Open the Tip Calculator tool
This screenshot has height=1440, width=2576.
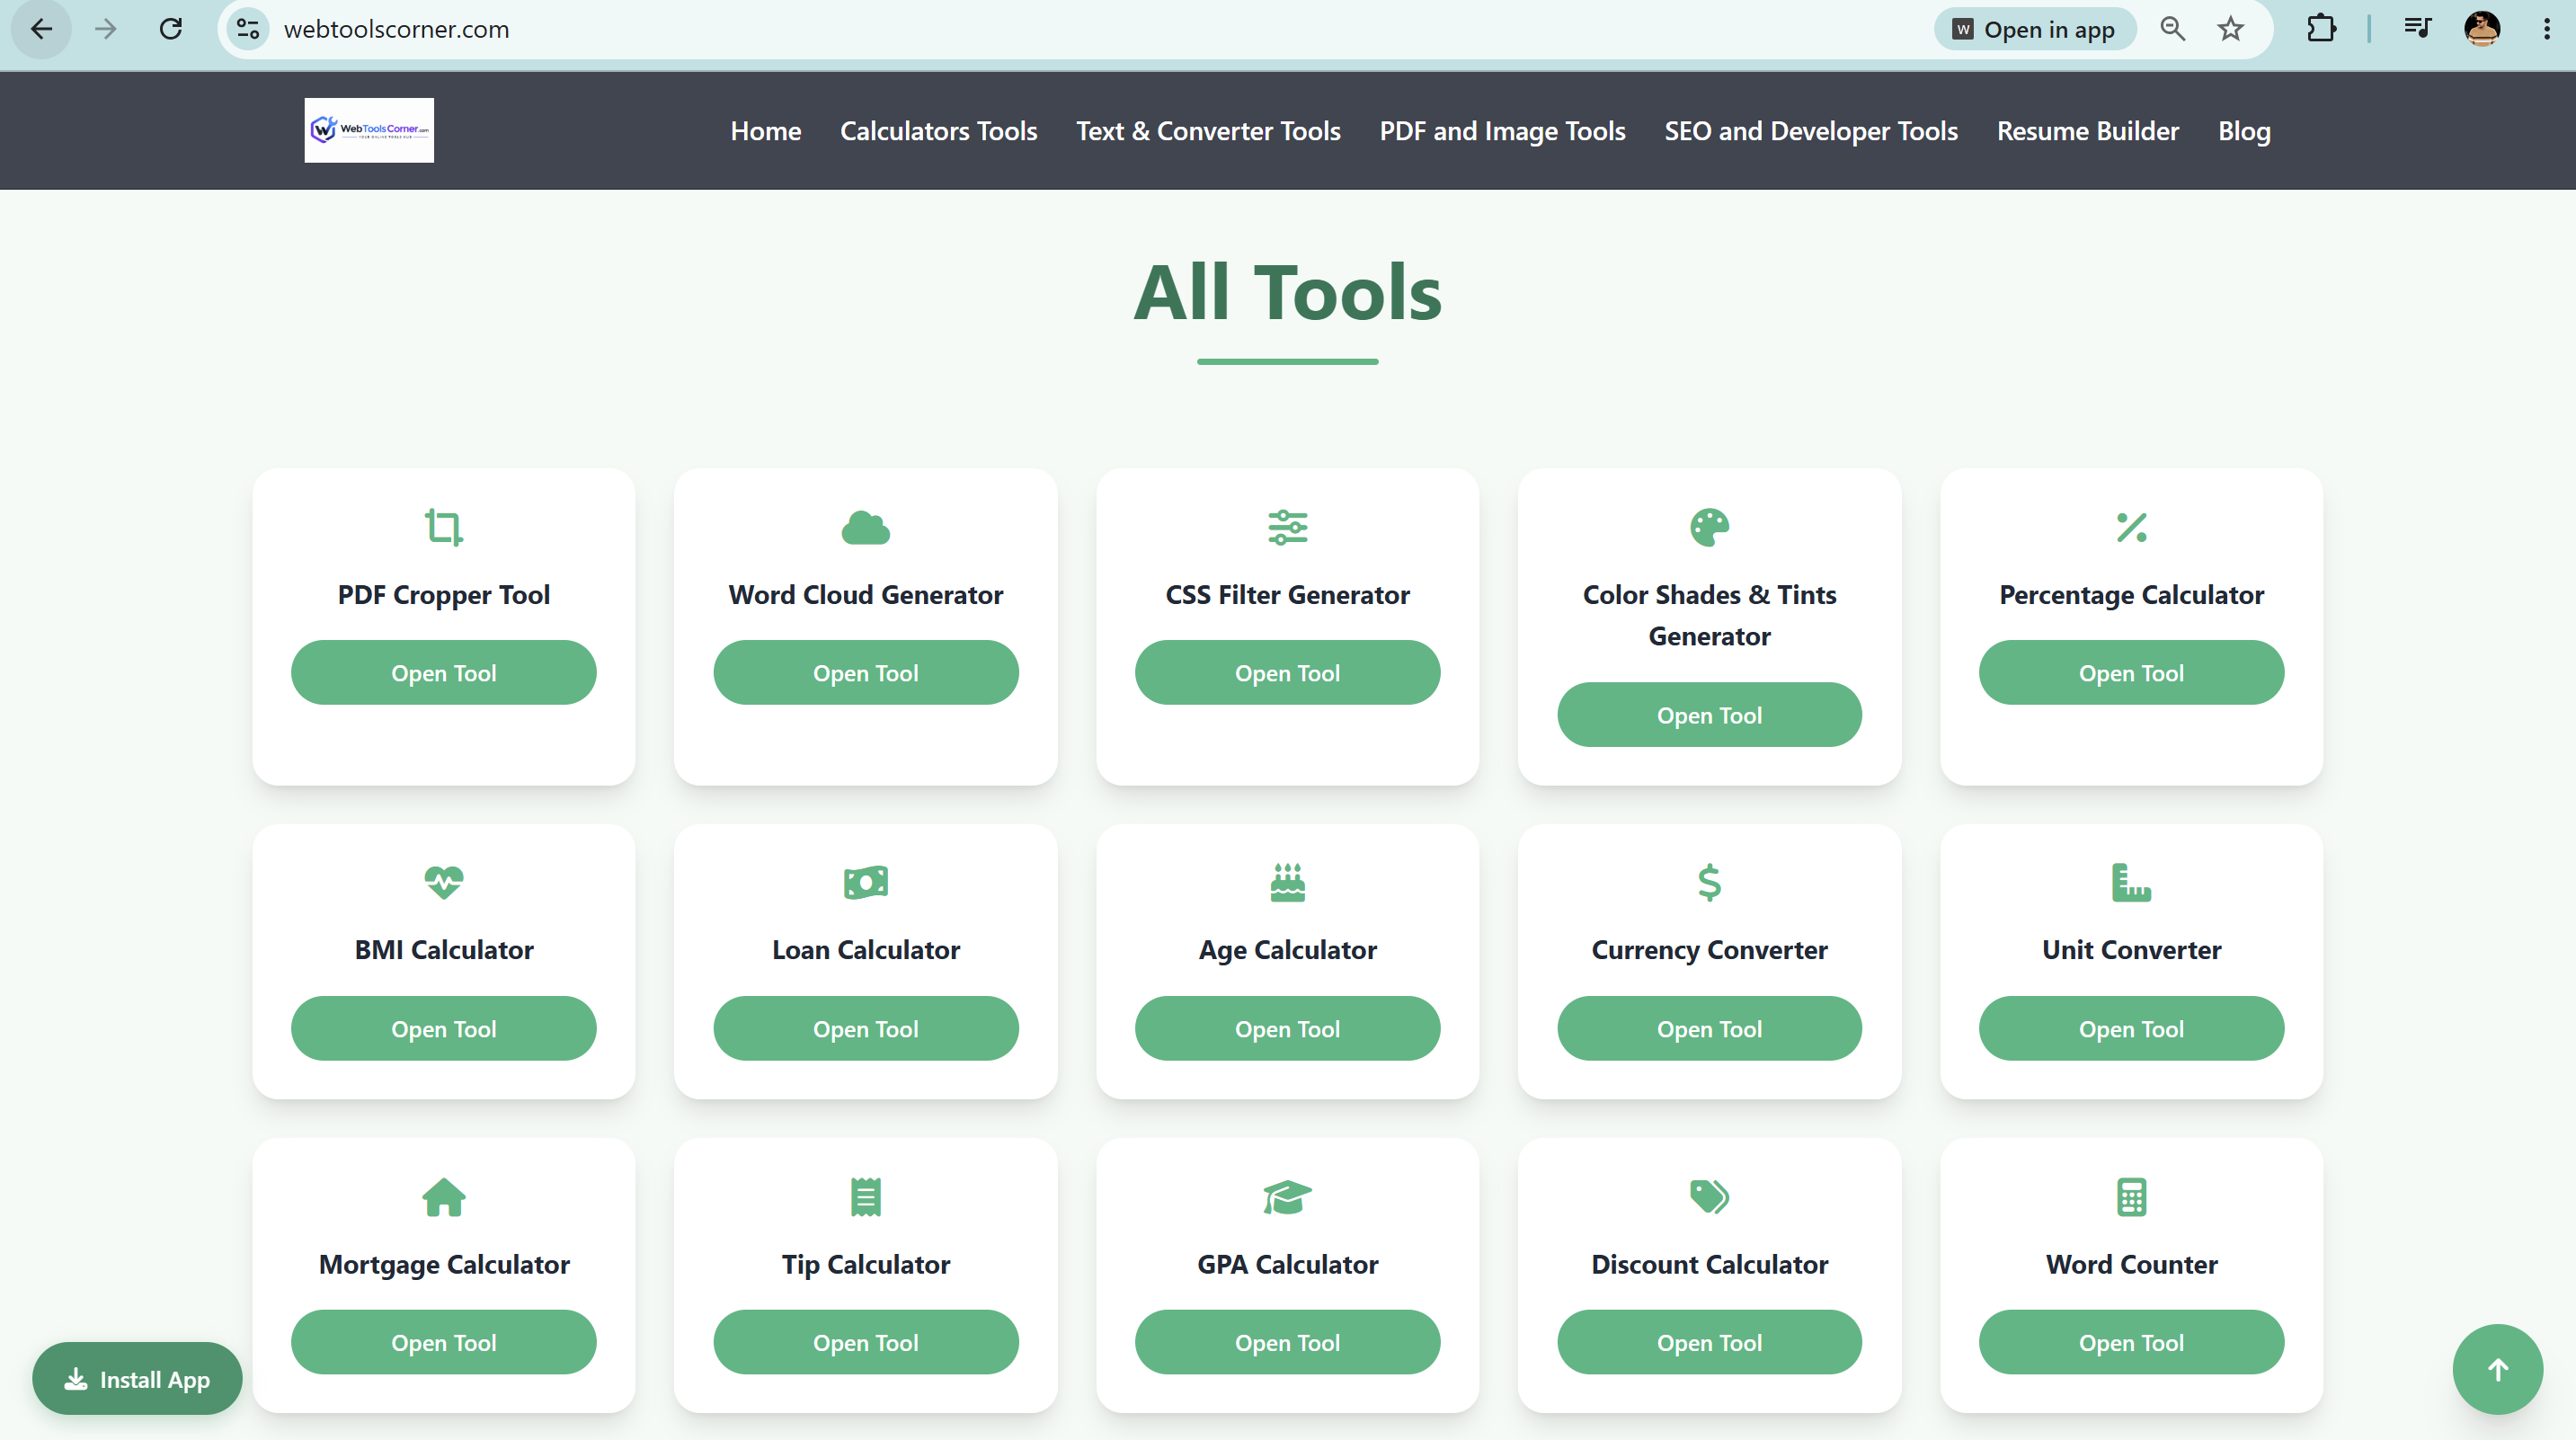coord(866,1343)
